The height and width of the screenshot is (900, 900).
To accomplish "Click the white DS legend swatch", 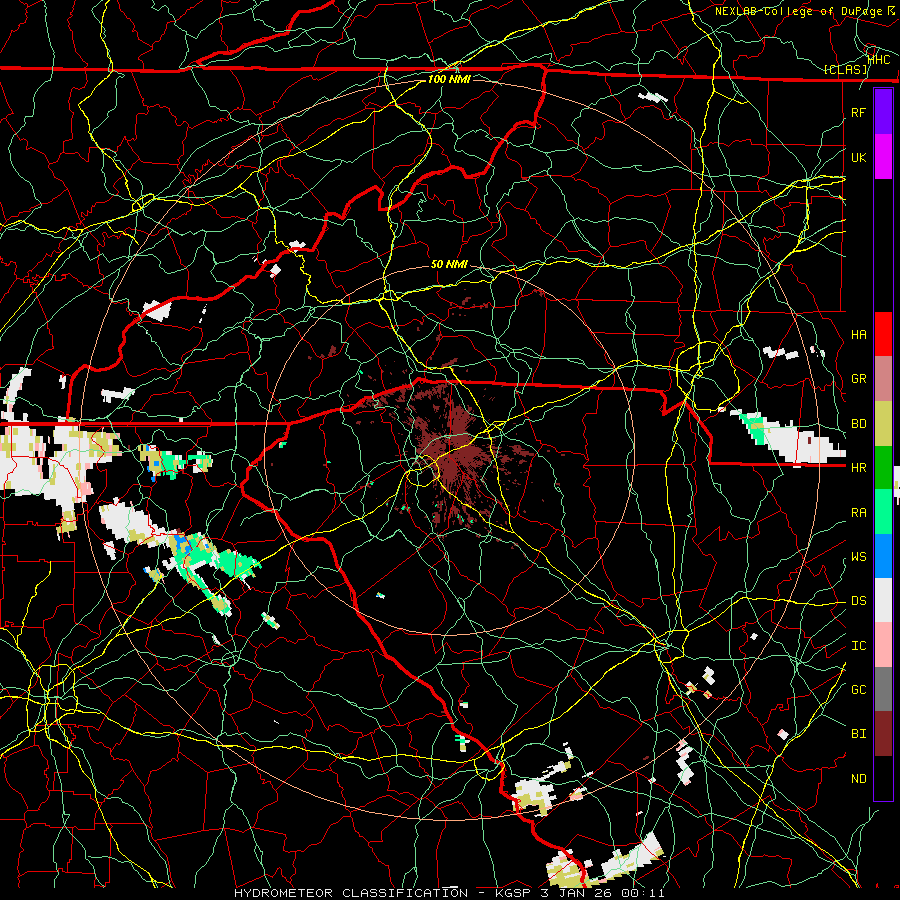I will click(883, 600).
